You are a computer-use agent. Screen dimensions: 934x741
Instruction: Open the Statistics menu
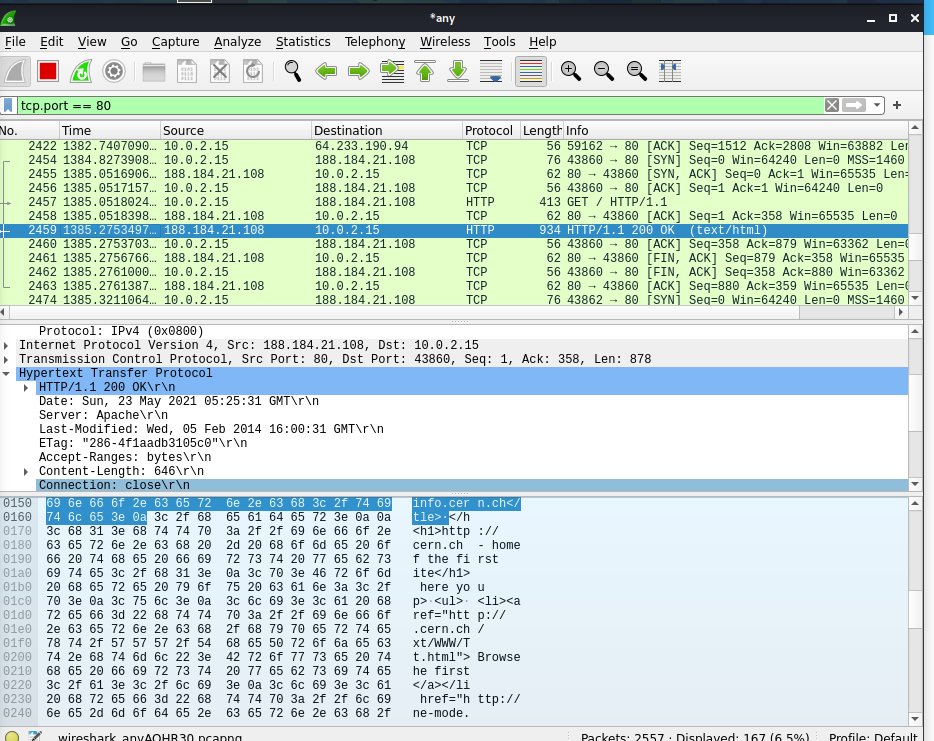(303, 42)
